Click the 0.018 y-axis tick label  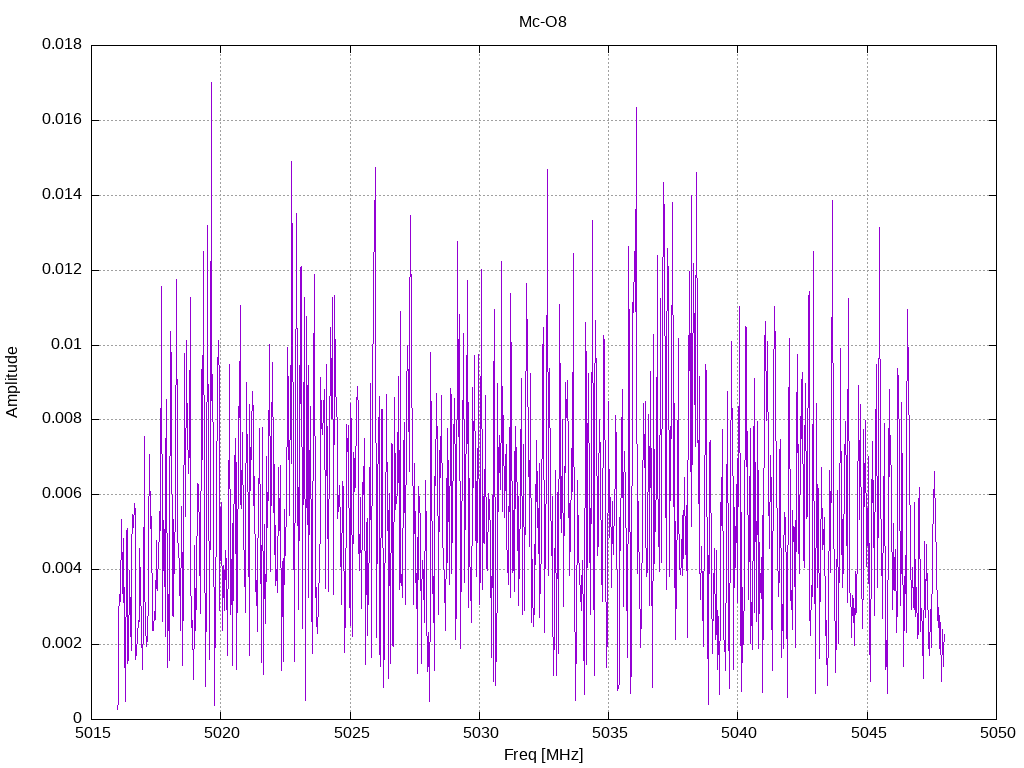pyautogui.click(x=62, y=44)
